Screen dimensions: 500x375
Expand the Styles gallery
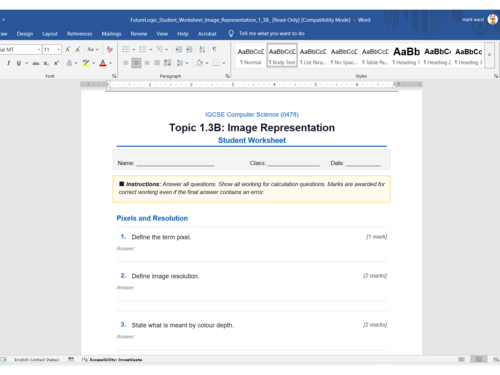pyautogui.click(x=489, y=55)
